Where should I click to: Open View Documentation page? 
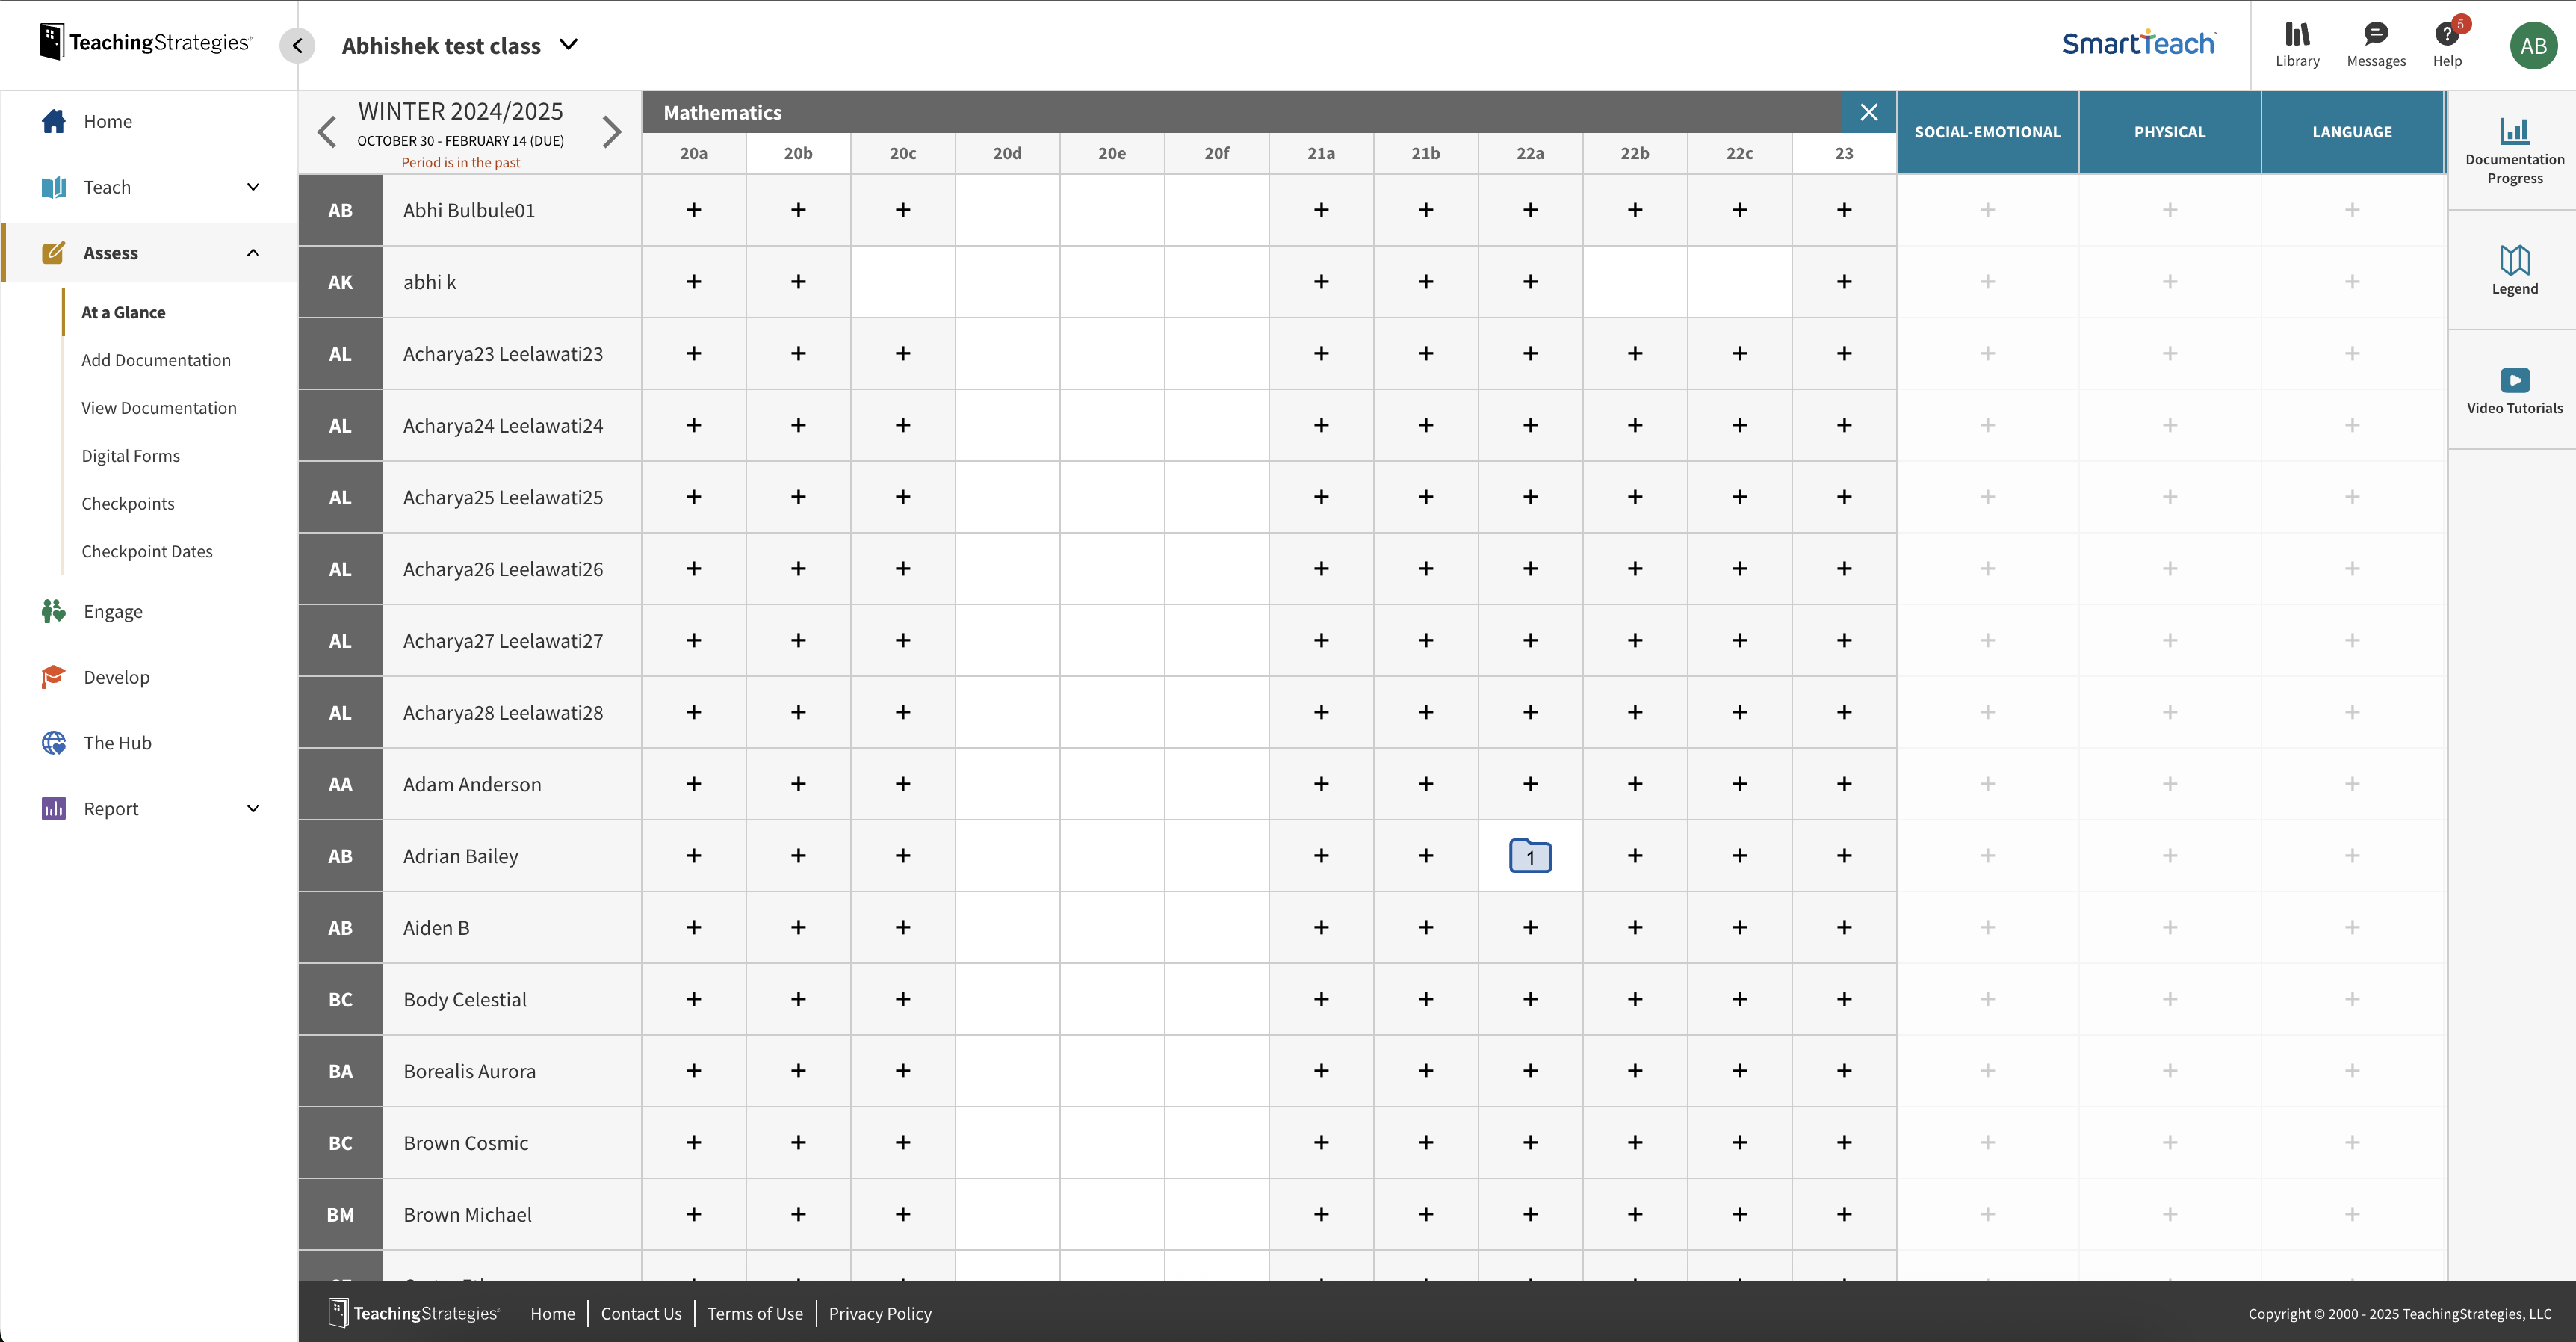(159, 408)
